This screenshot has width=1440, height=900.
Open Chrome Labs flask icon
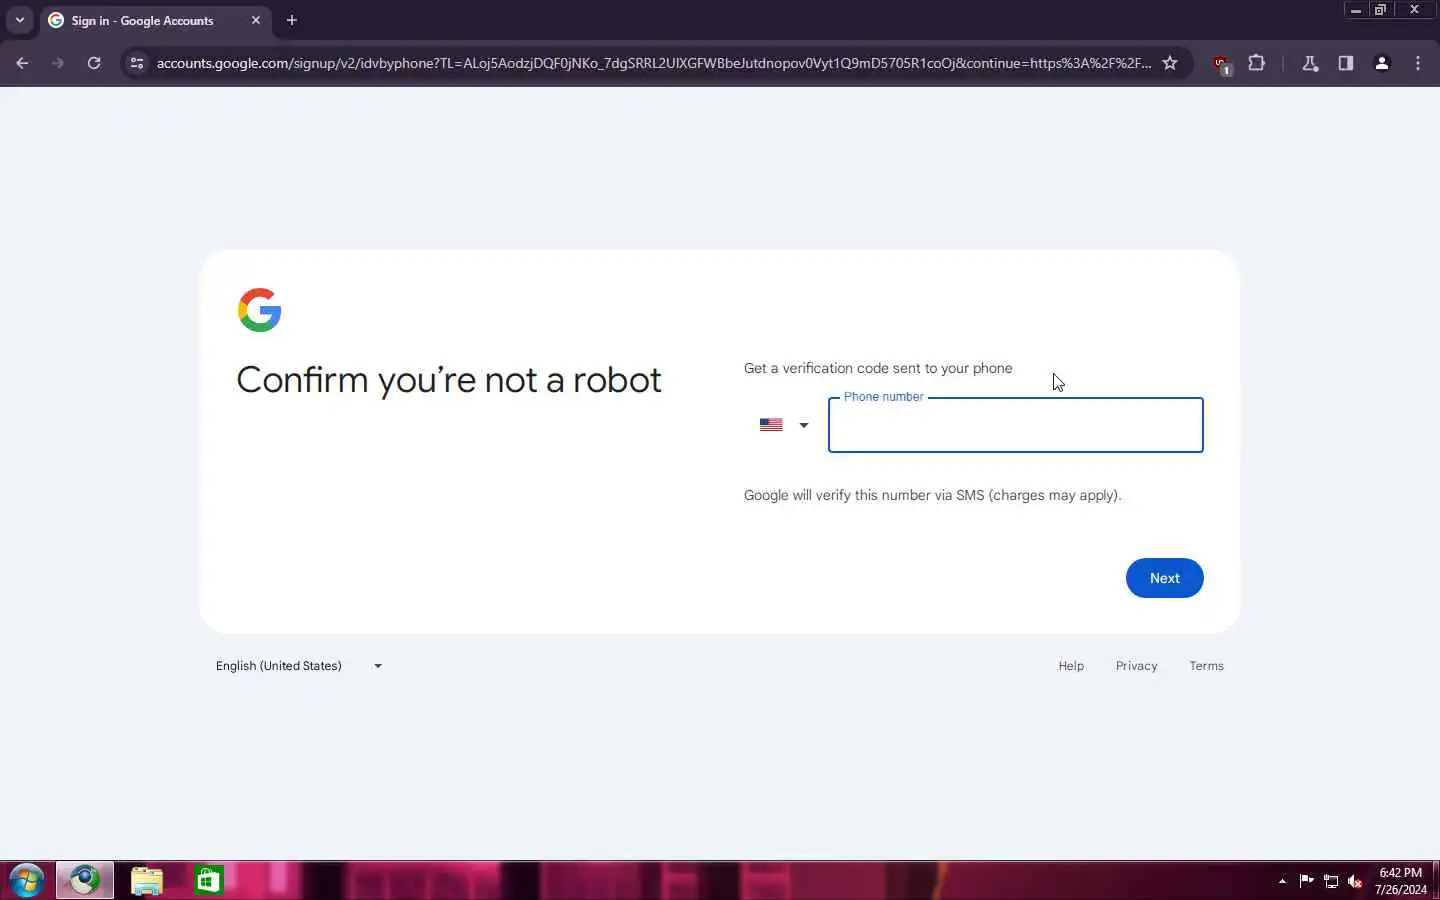pyautogui.click(x=1310, y=63)
